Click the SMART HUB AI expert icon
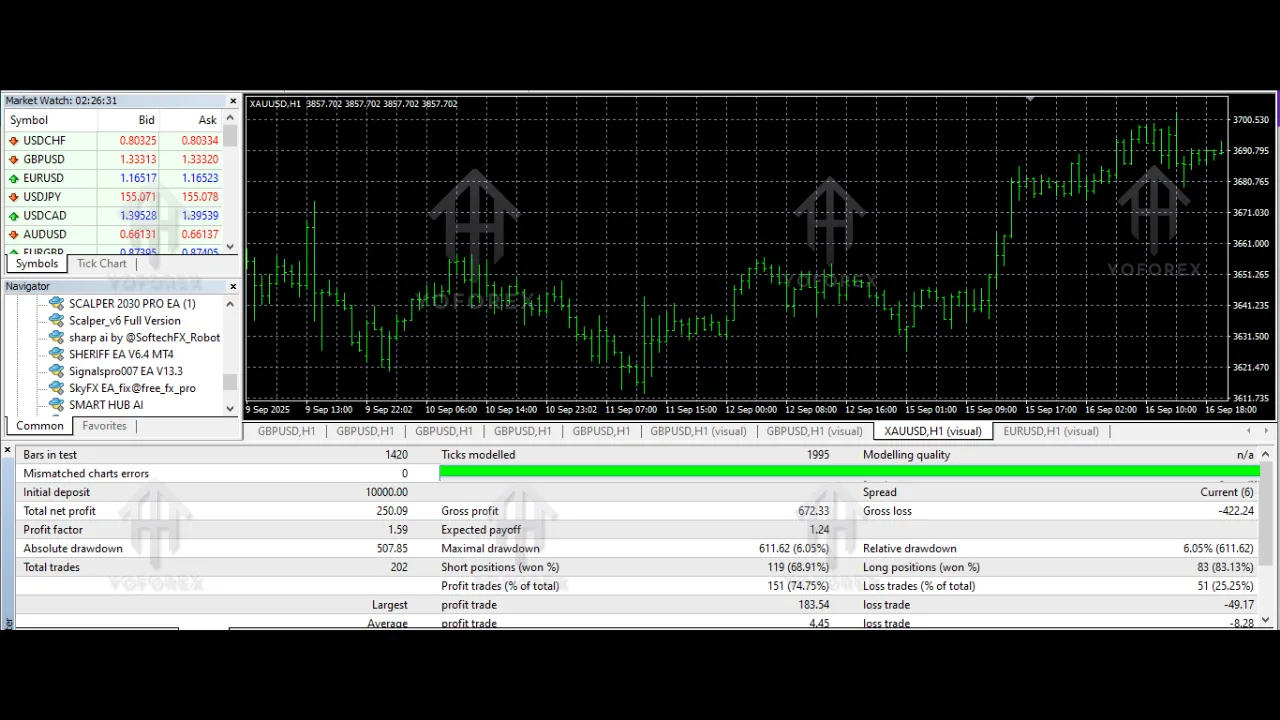Viewport: 1280px width, 720px height. (x=57, y=405)
